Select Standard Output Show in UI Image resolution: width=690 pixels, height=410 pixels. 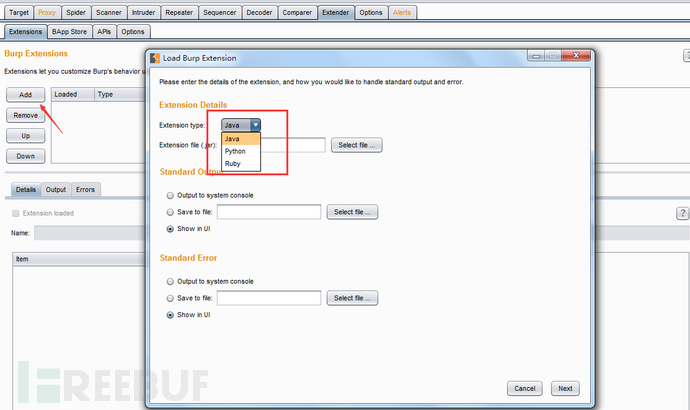(x=170, y=229)
